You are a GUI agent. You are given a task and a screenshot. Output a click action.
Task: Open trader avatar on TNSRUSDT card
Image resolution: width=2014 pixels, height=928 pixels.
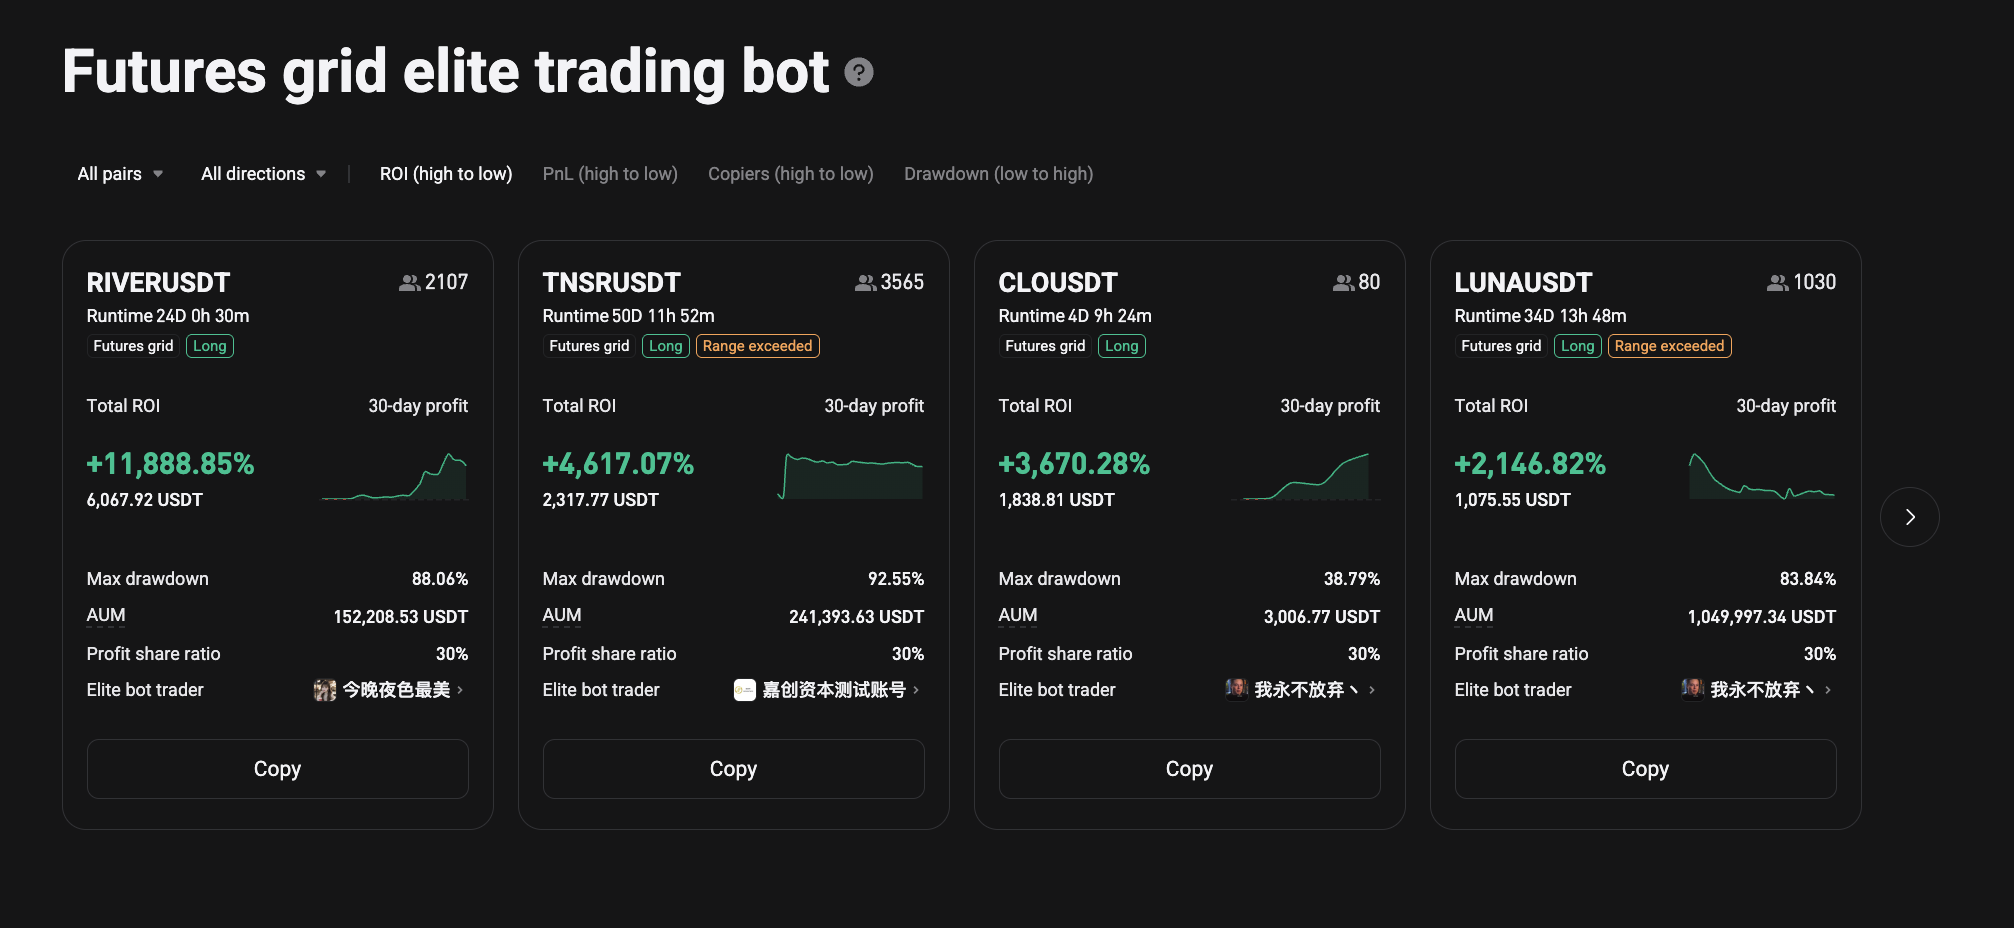coord(744,689)
